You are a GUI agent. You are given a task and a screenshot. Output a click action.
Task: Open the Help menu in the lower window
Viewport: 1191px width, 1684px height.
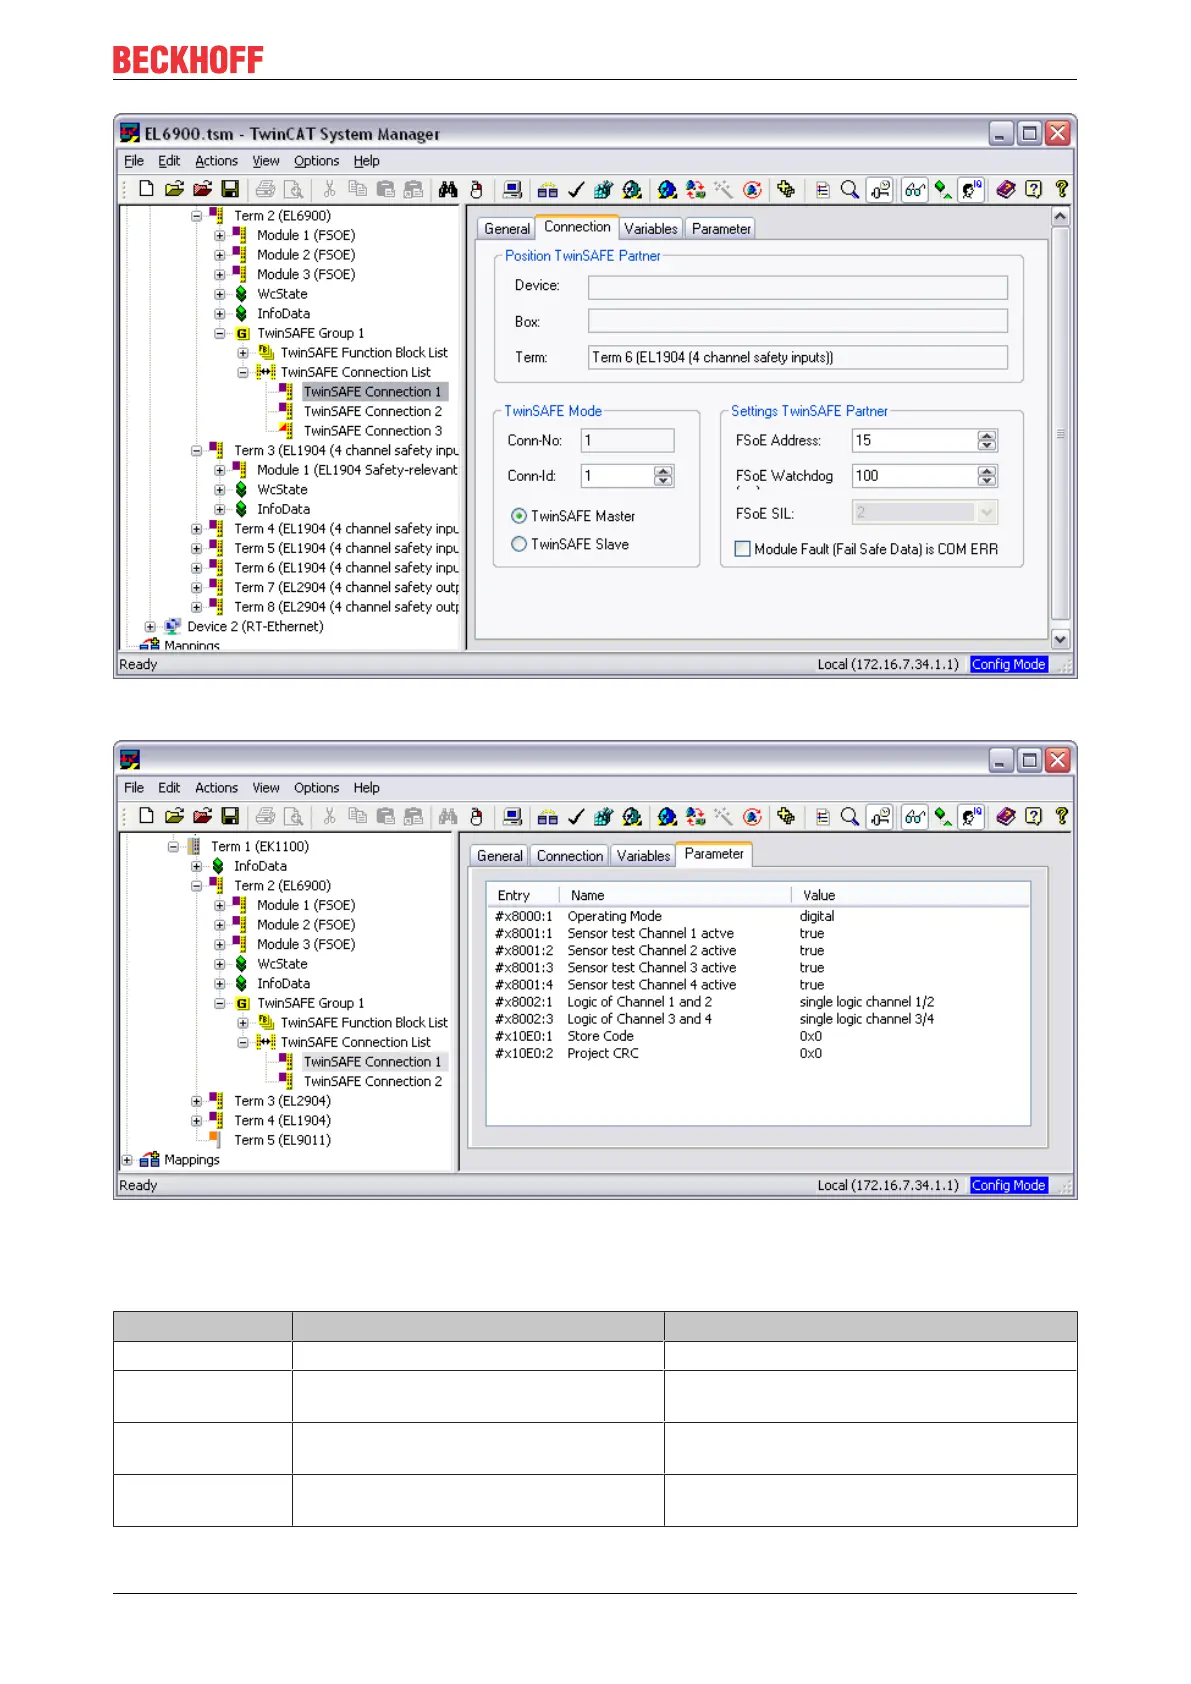point(366,788)
